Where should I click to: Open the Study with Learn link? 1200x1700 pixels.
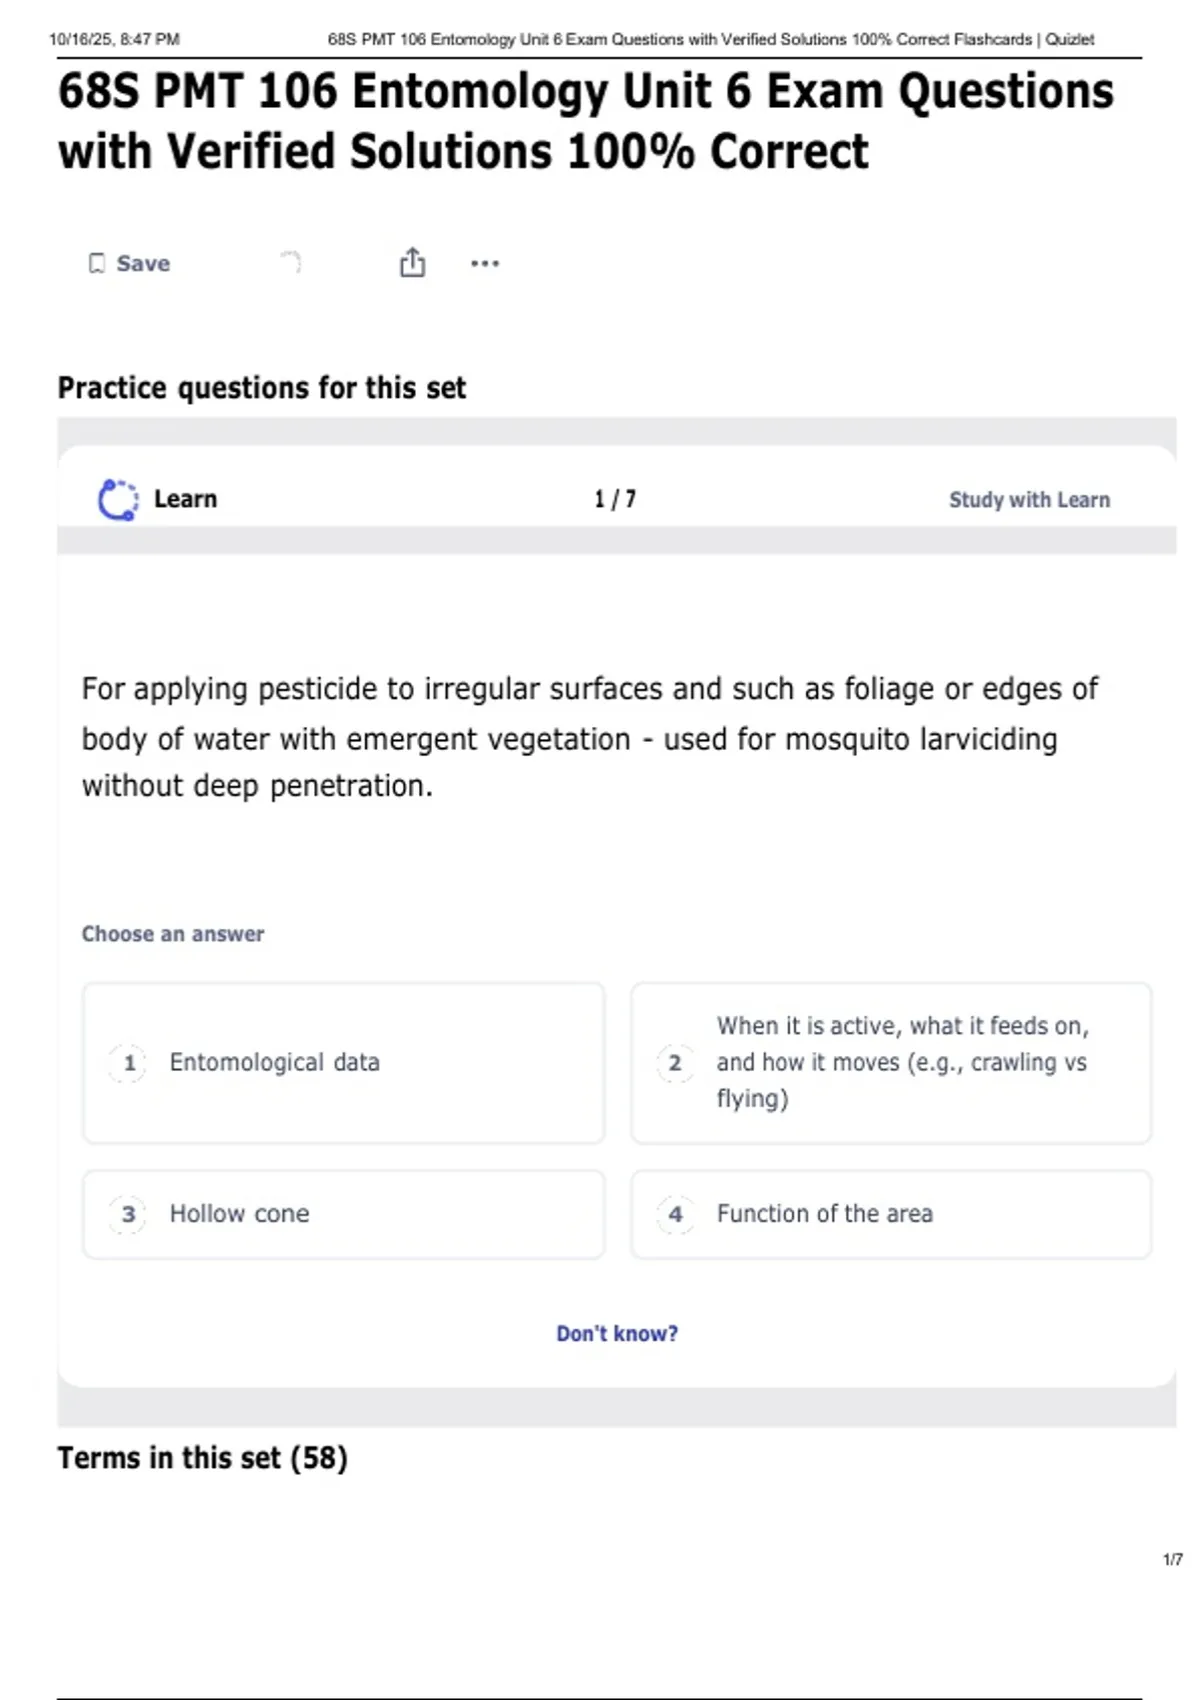(1029, 500)
